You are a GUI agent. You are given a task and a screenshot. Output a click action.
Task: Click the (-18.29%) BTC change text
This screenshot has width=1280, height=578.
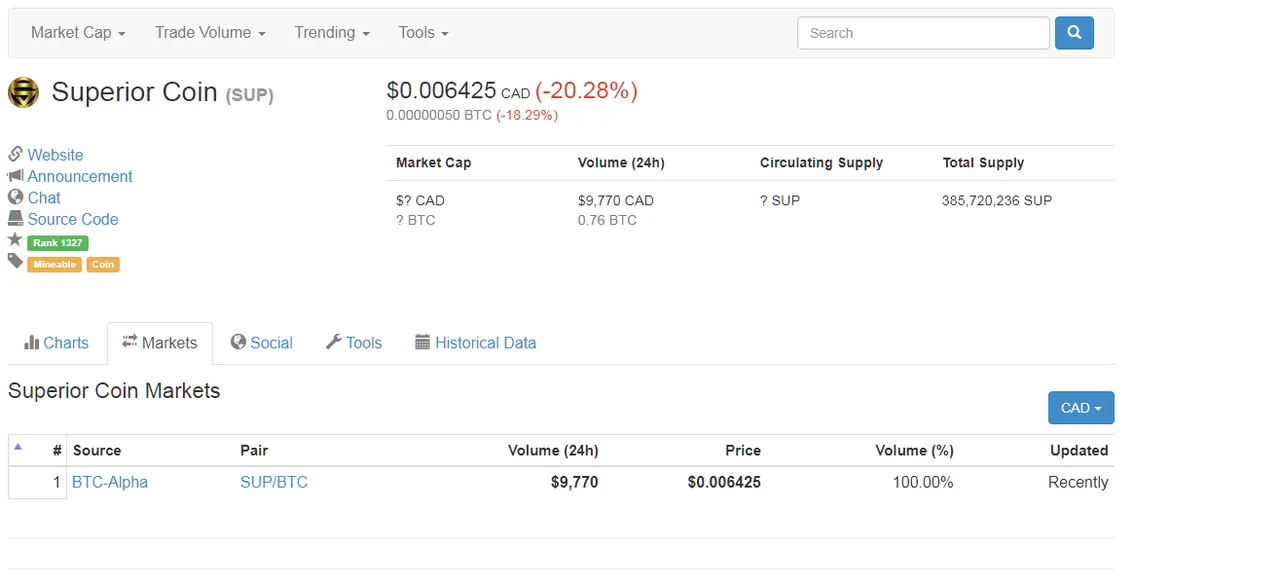pyautogui.click(x=527, y=115)
